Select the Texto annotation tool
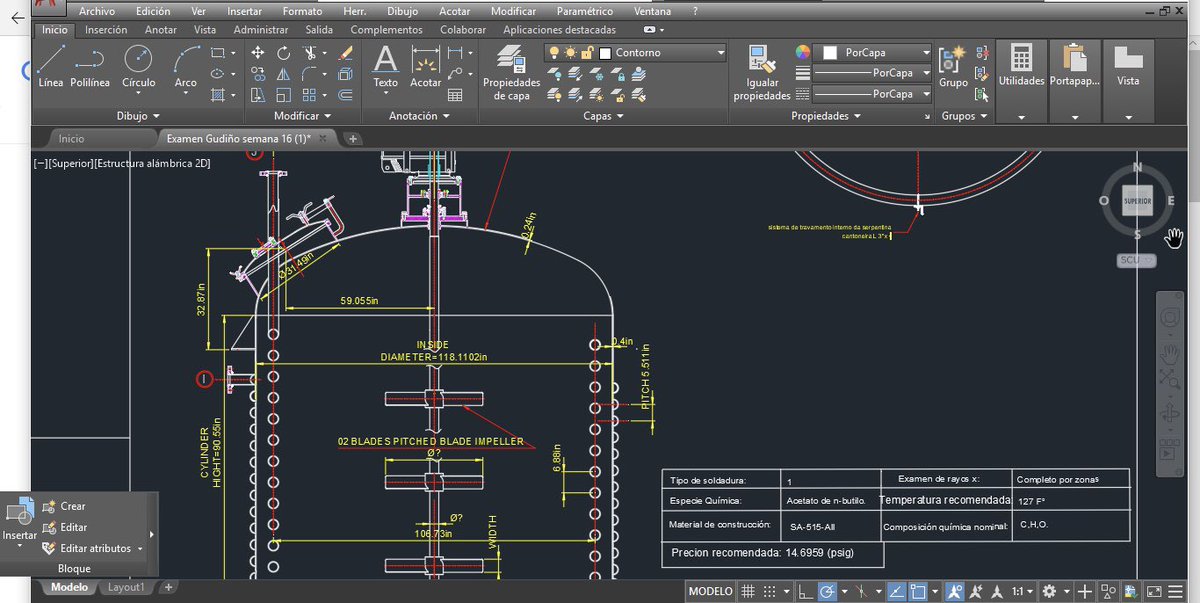The image size is (1200, 603). pos(386,67)
